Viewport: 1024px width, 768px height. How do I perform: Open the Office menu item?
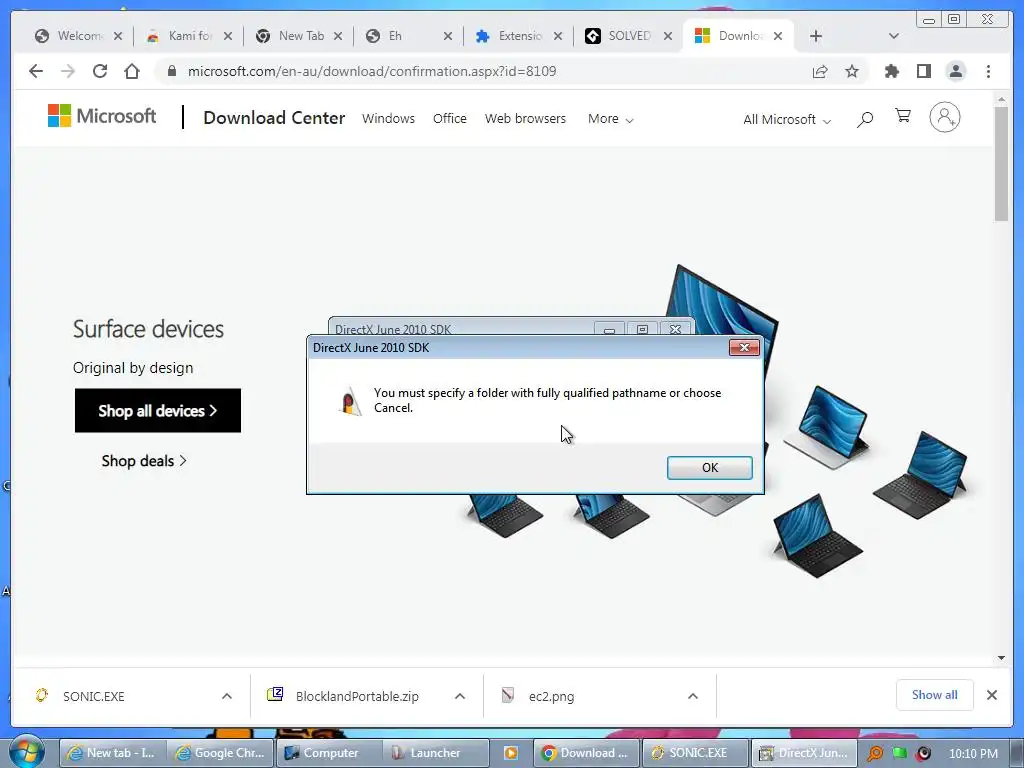[449, 119]
